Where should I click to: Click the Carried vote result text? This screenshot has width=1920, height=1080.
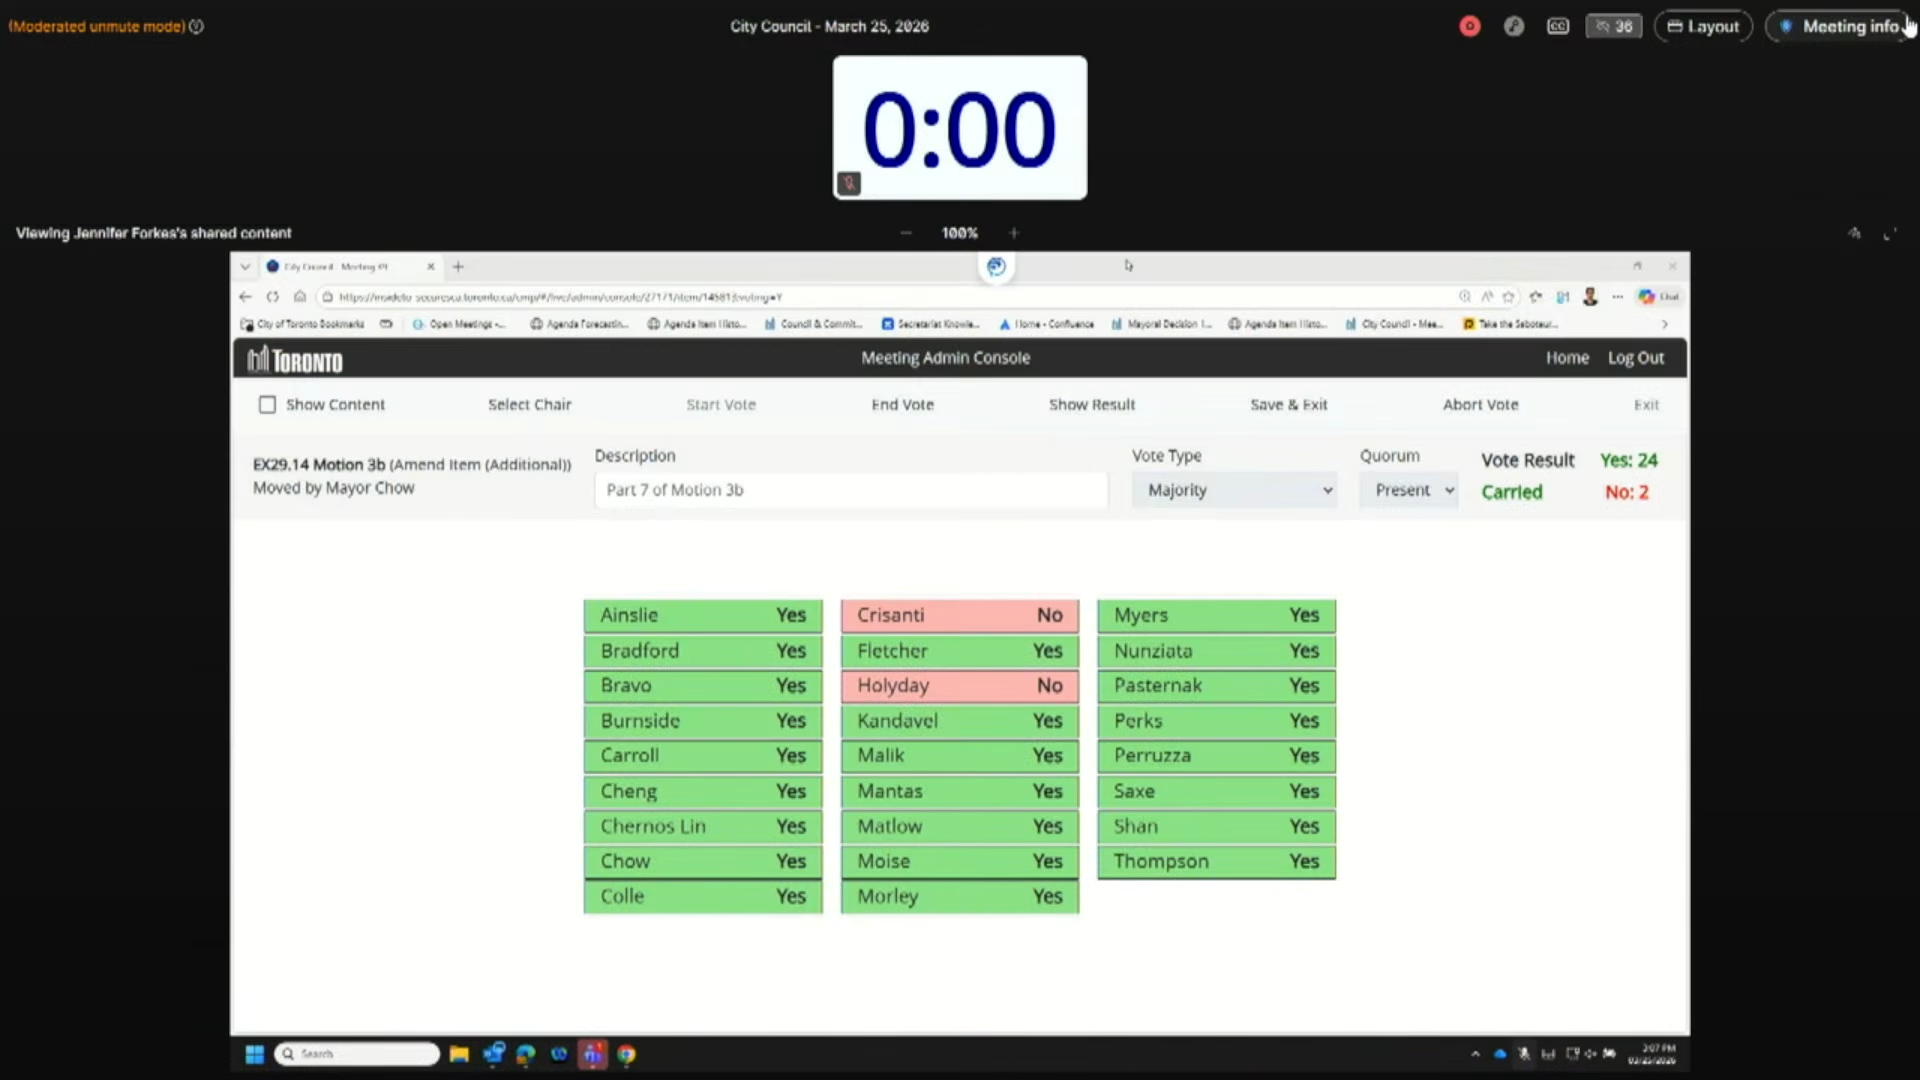1511,492
